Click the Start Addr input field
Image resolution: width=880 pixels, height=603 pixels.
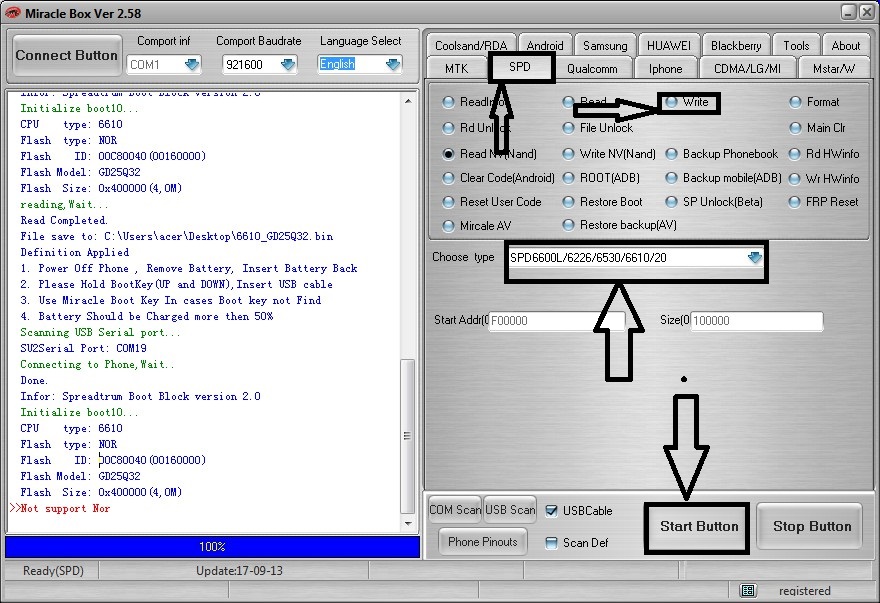click(556, 321)
